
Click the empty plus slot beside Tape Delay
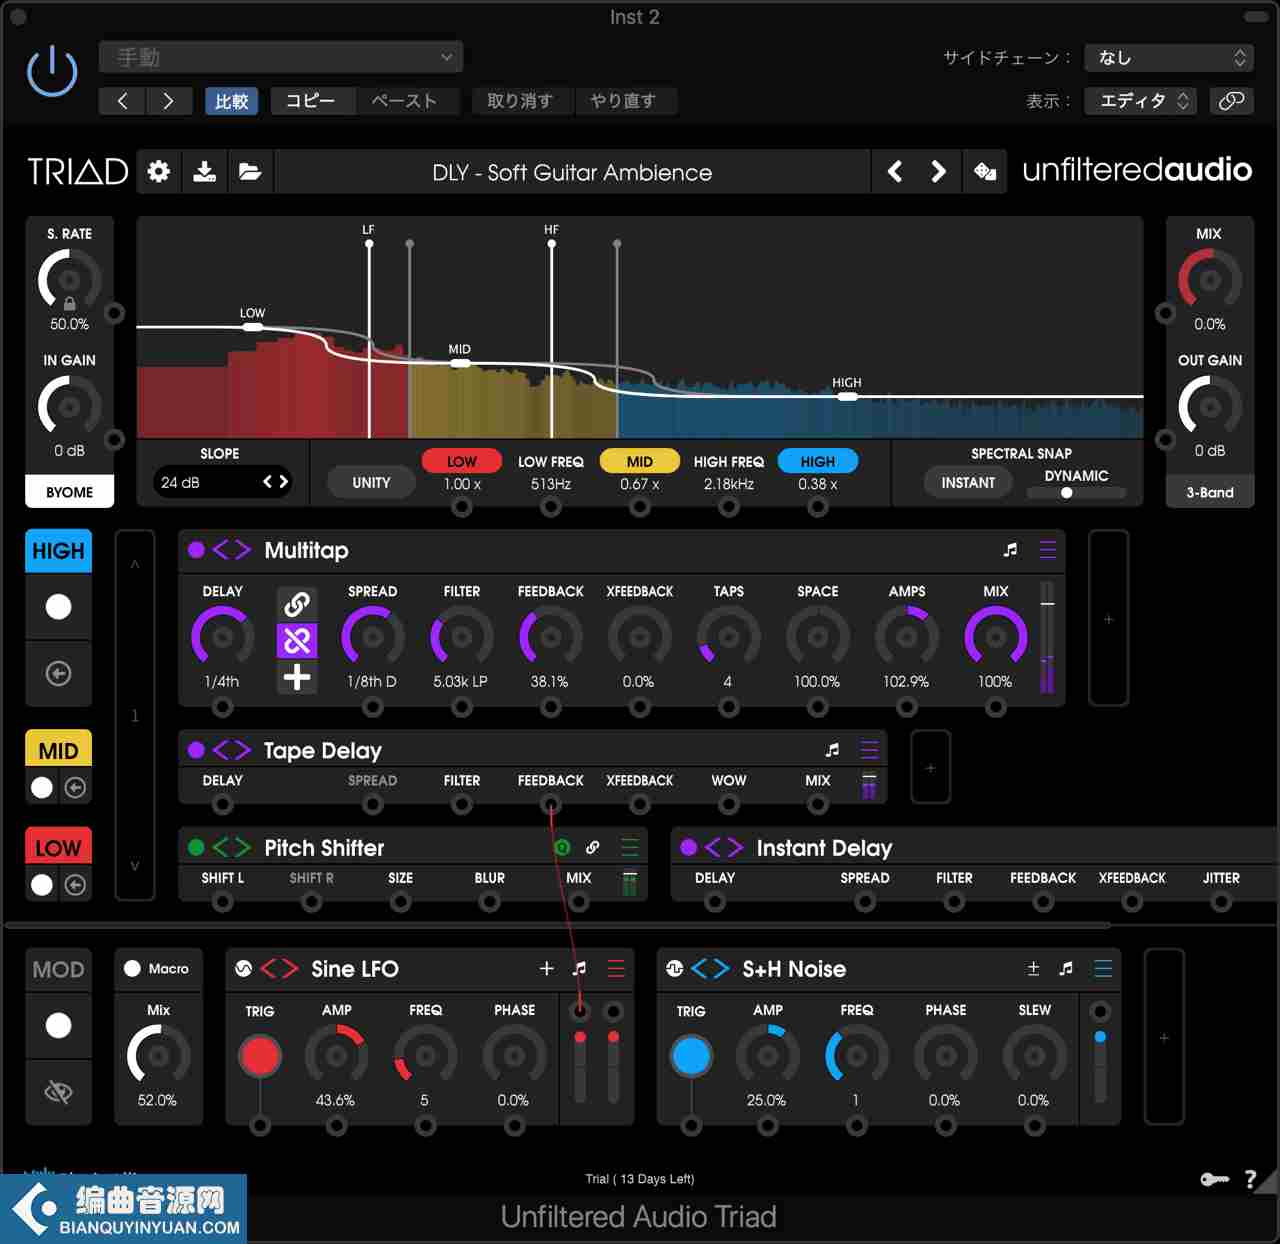(930, 767)
